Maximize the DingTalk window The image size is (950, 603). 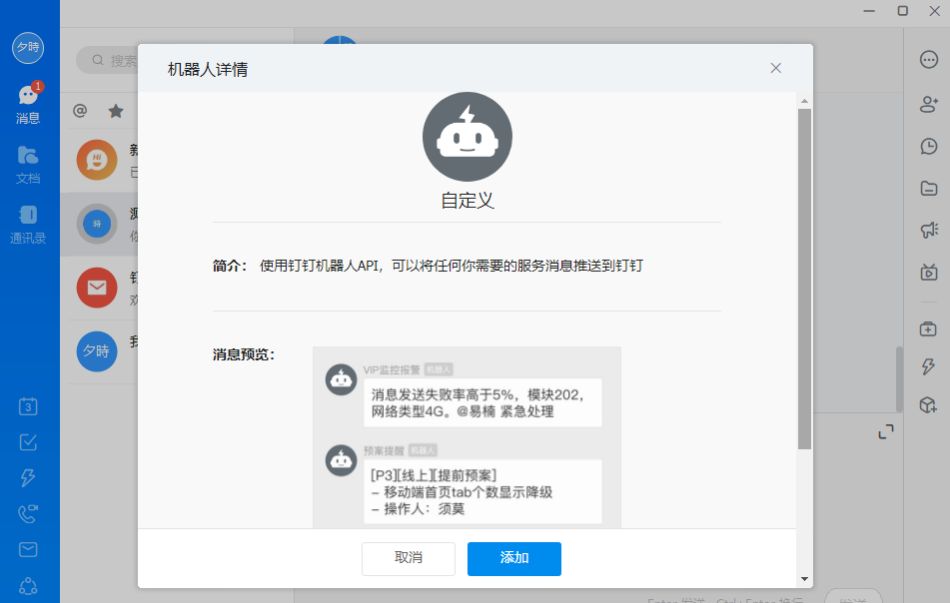coord(903,11)
